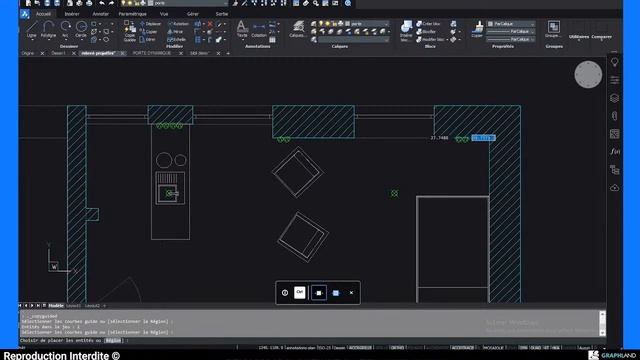Screen dimensions: 640x360
Task: Open the cloud panel icon on right sidebar
Action: point(614,188)
